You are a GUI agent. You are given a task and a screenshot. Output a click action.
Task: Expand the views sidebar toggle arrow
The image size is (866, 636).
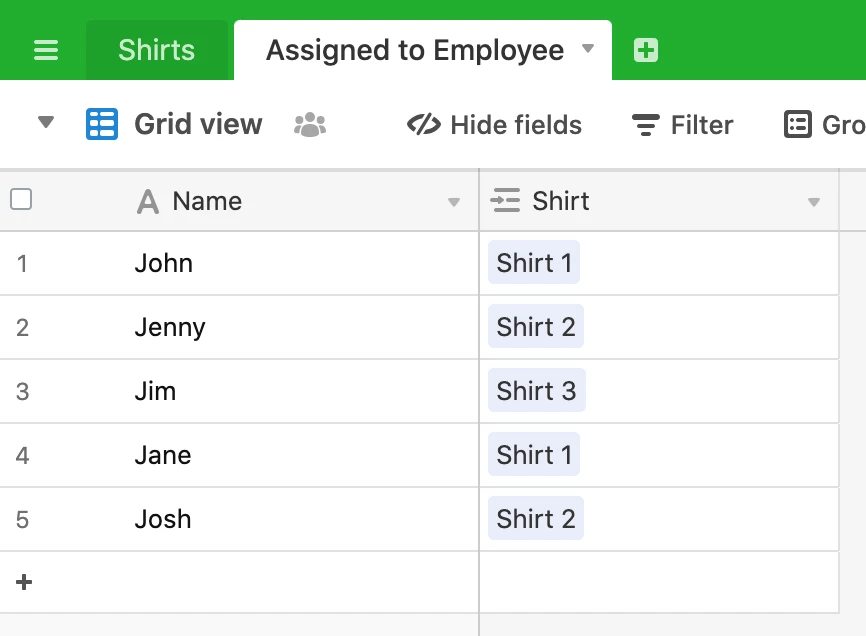point(46,122)
